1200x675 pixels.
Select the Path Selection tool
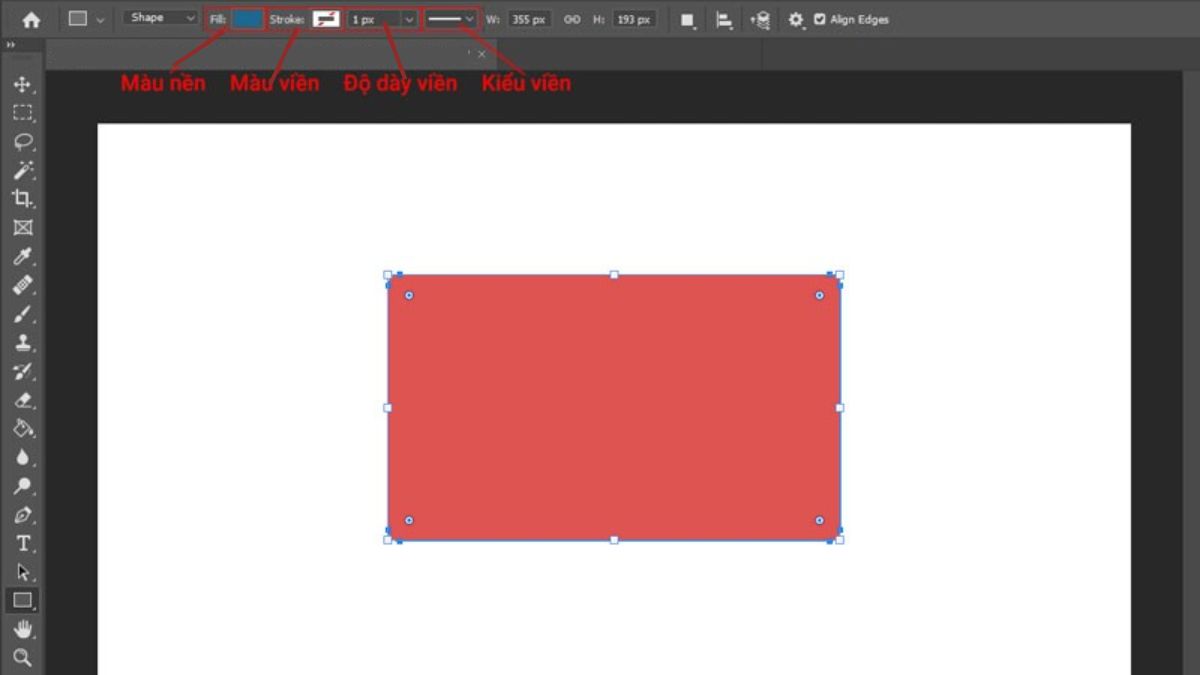(x=22, y=572)
